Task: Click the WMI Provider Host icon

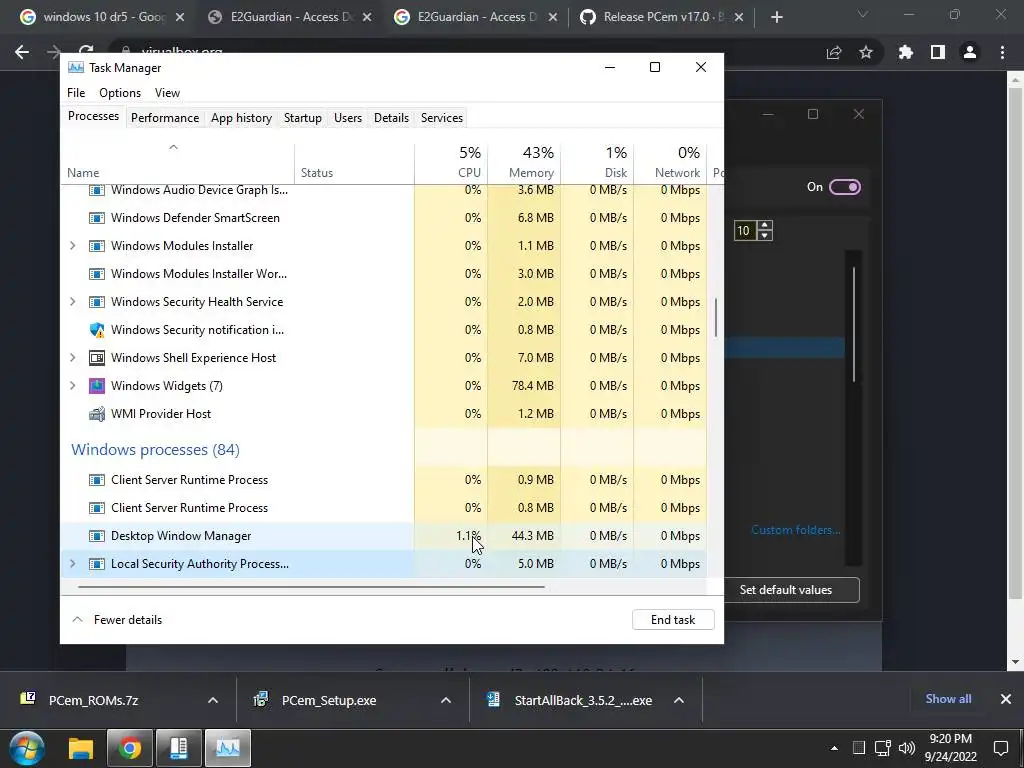Action: (97, 414)
